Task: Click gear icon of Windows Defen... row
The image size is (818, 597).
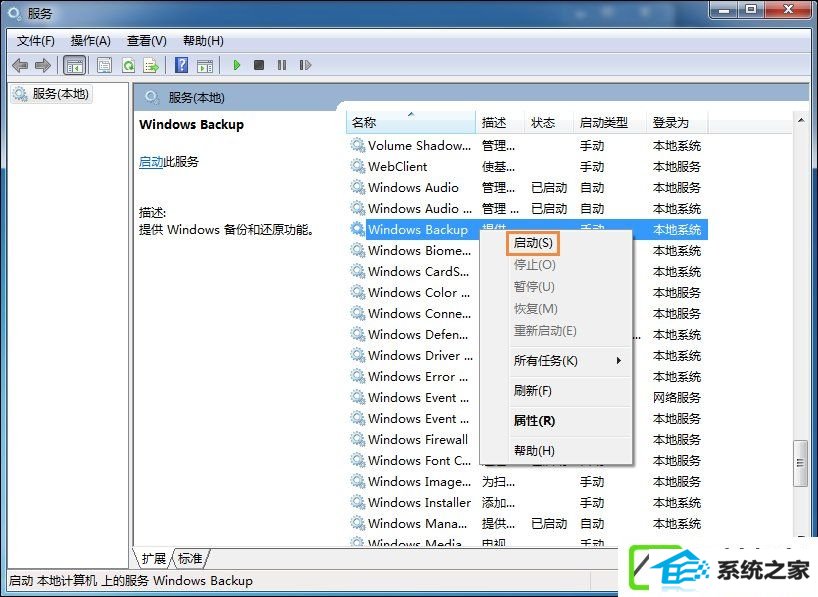Action: click(x=357, y=334)
